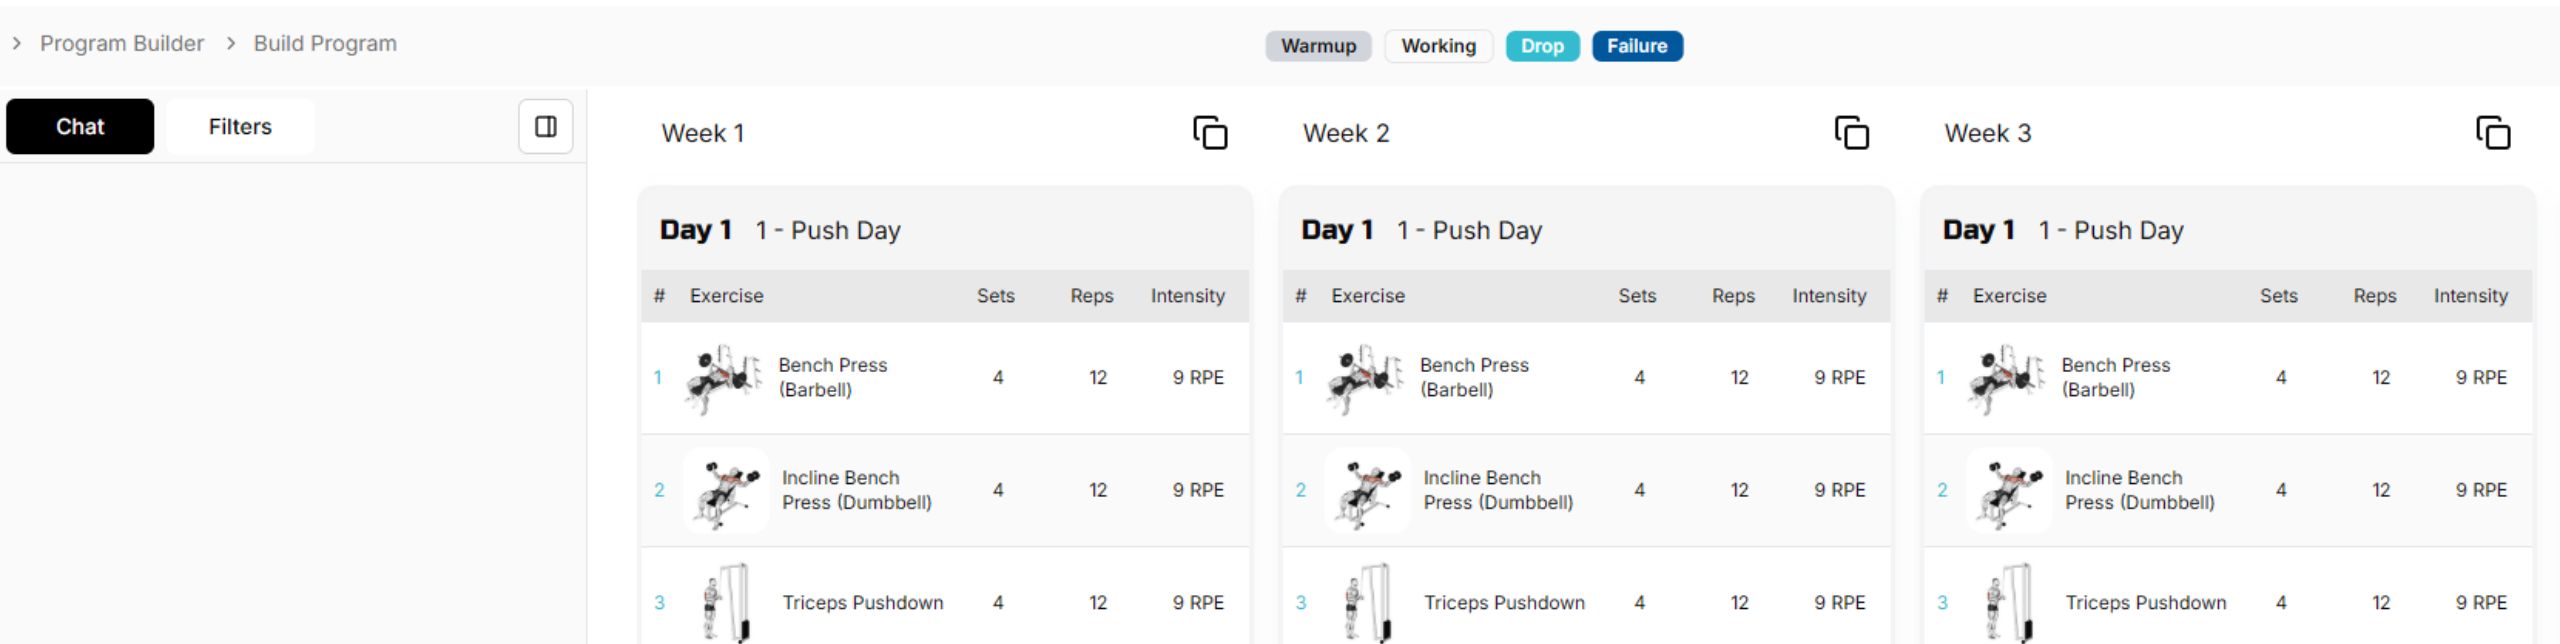Open the Filters tab
The image size is (2560, 644).
point(240,126)
